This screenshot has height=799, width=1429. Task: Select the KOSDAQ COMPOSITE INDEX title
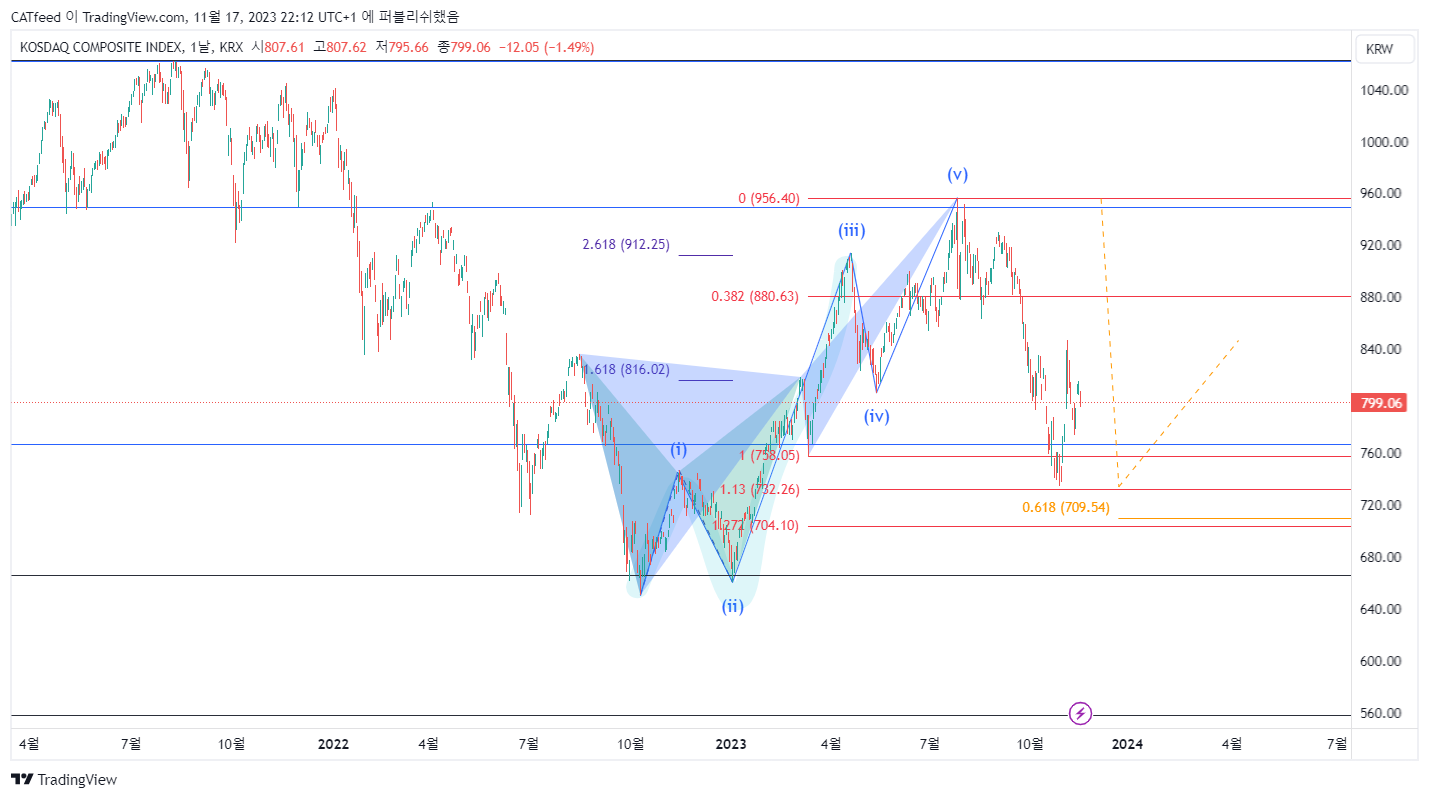tap(102, 47)
